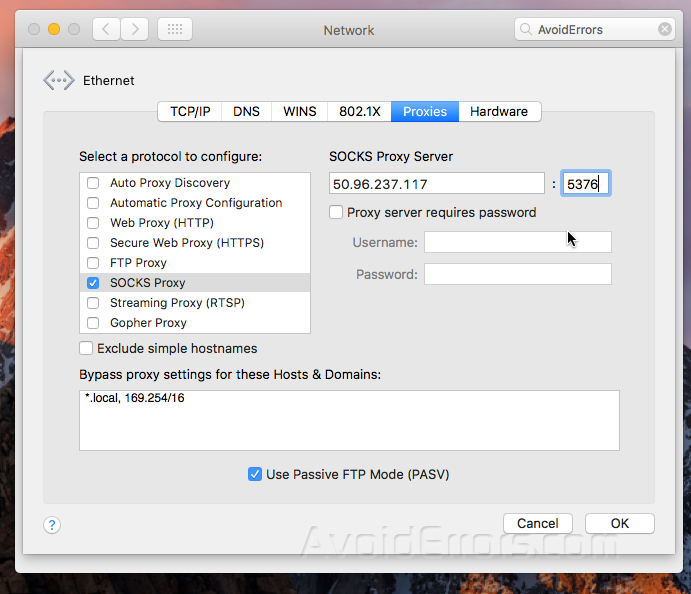Check Exclude simple hostnames option

[x=87, y=348]
